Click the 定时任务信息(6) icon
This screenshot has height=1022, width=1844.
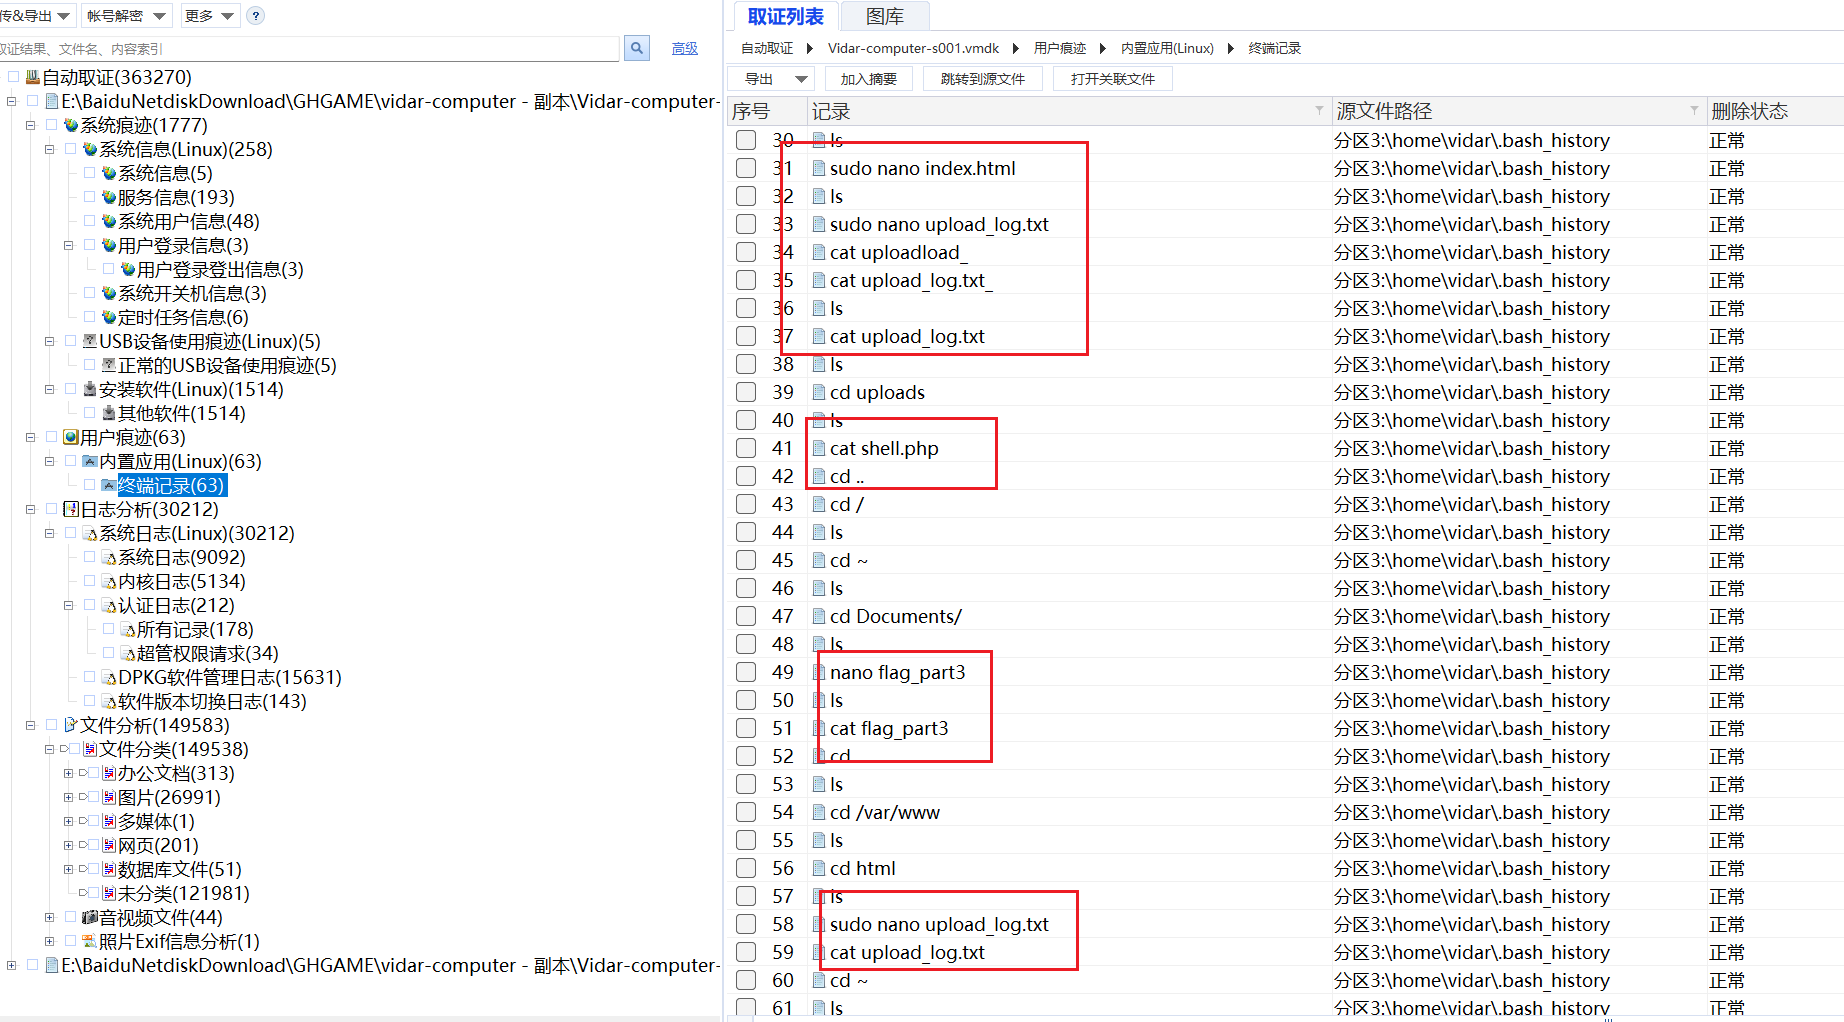109,317
